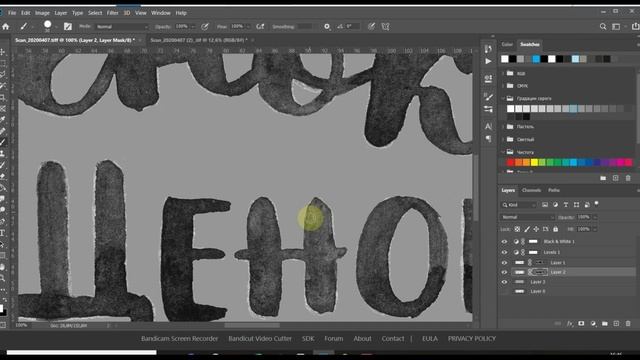The height and width of the screenshot is (360, 640).
Task: Open the Window menu
Action: click(x=161, y=13)
